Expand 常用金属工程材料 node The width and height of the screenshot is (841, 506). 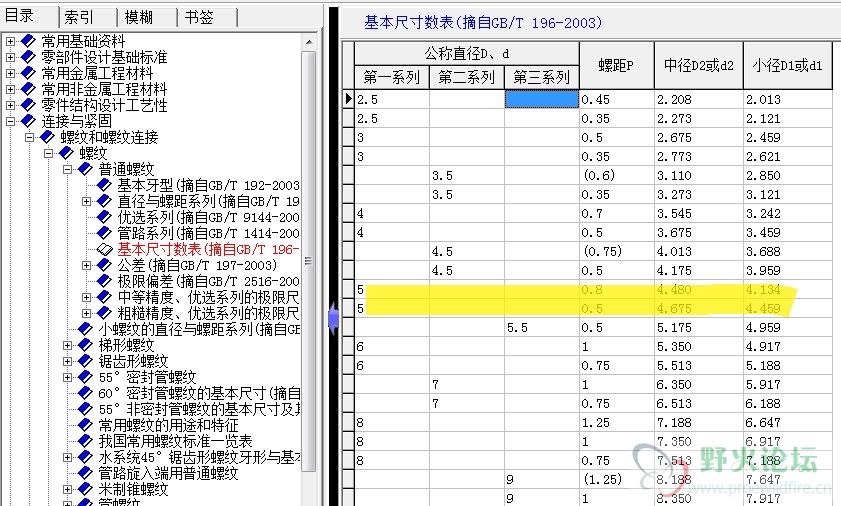coord(11,73)
